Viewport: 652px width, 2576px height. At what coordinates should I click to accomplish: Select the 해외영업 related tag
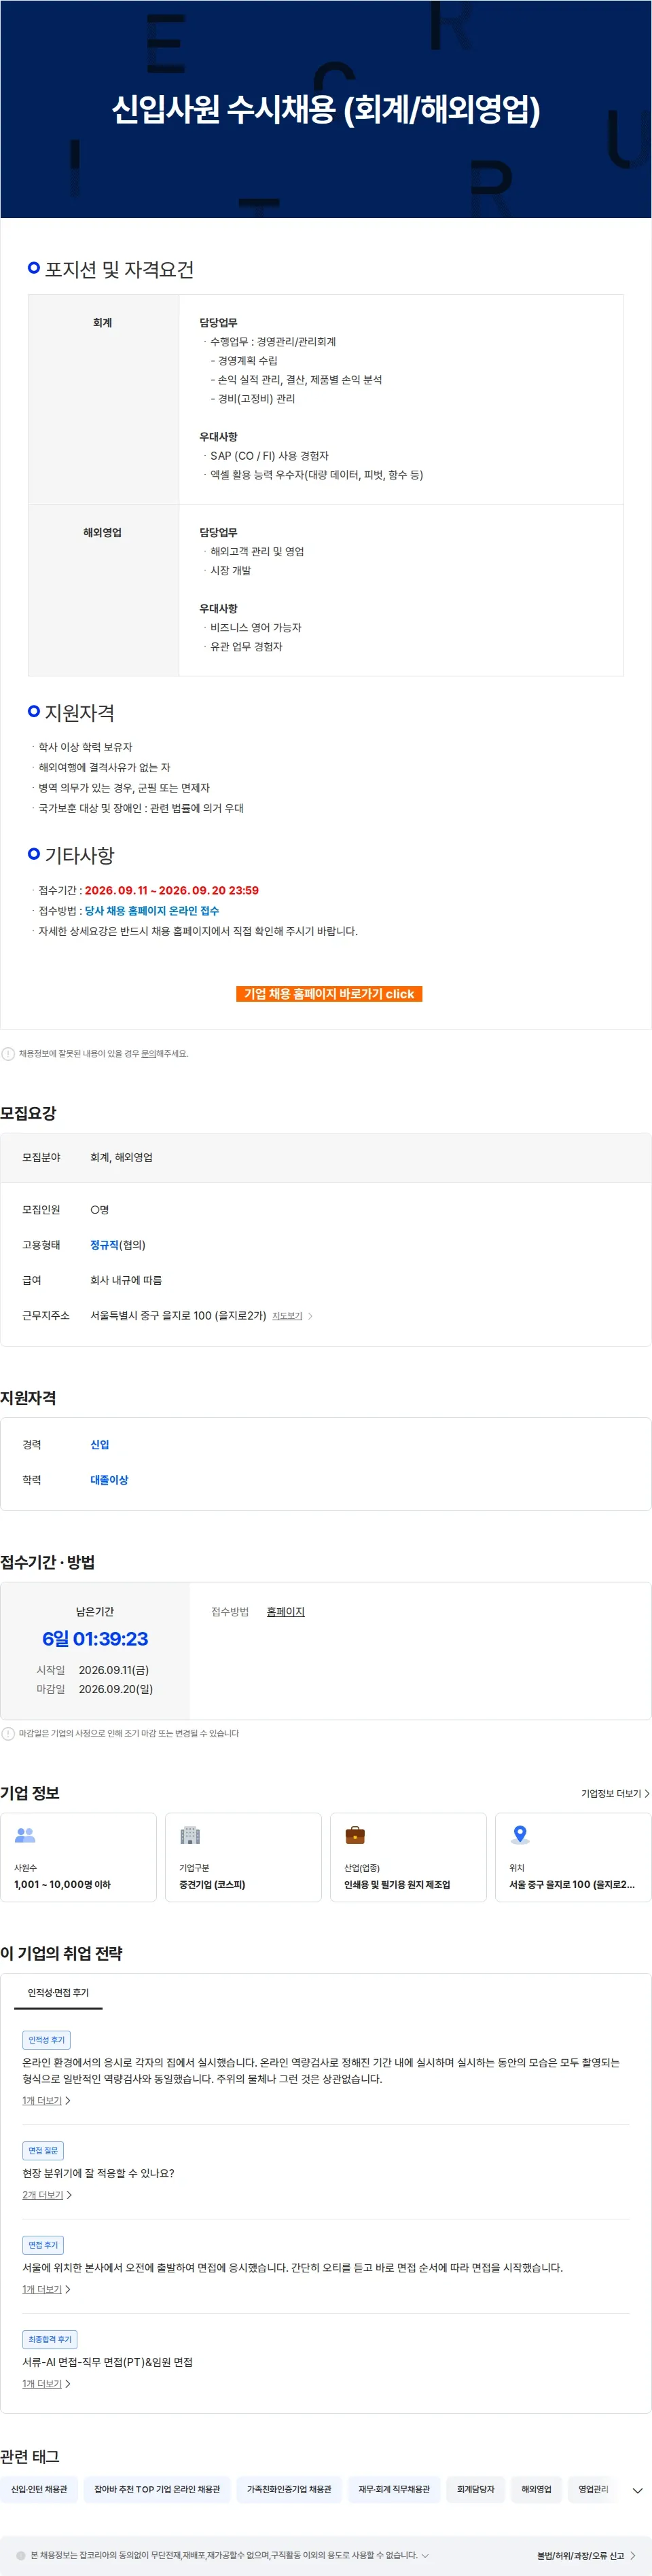(x=536, y=2489)
